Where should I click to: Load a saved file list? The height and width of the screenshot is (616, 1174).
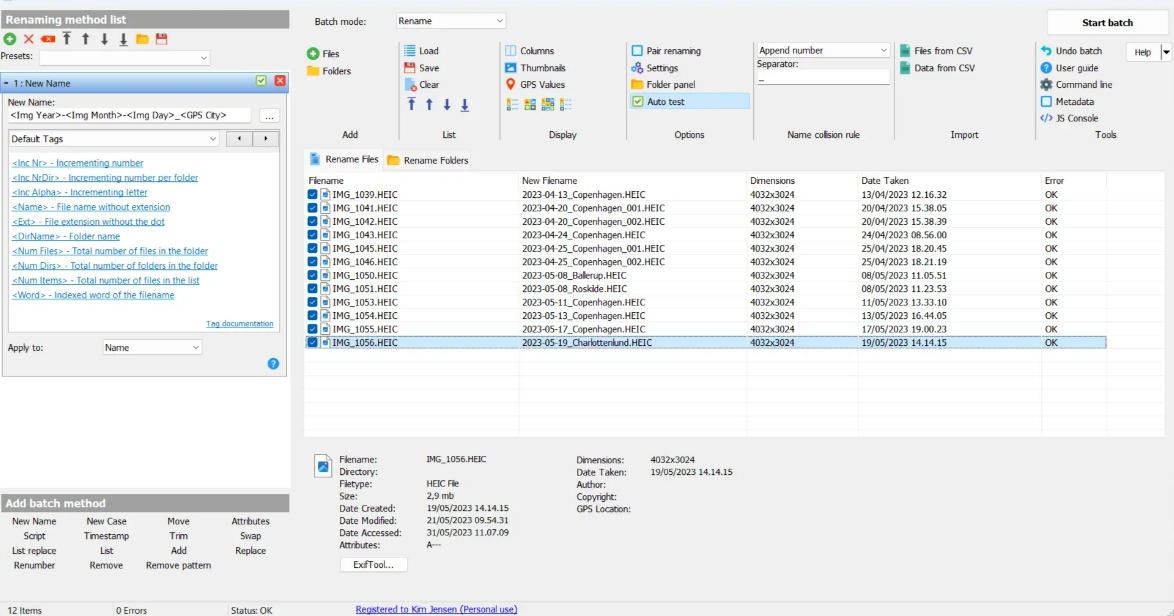click(x=421, y=51)
